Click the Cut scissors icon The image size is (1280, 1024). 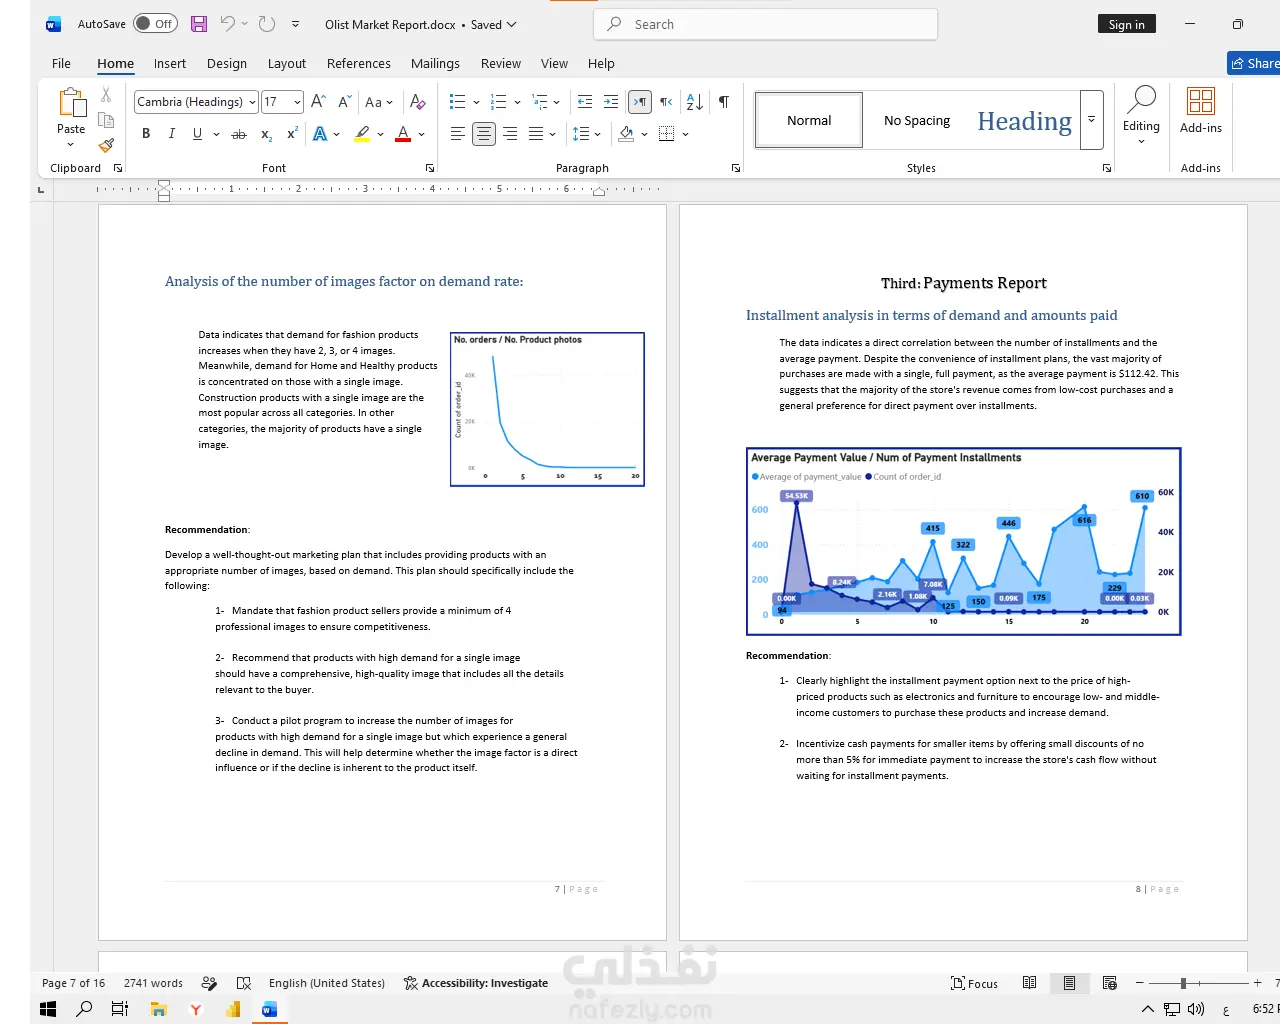click(x=106, y=95)
